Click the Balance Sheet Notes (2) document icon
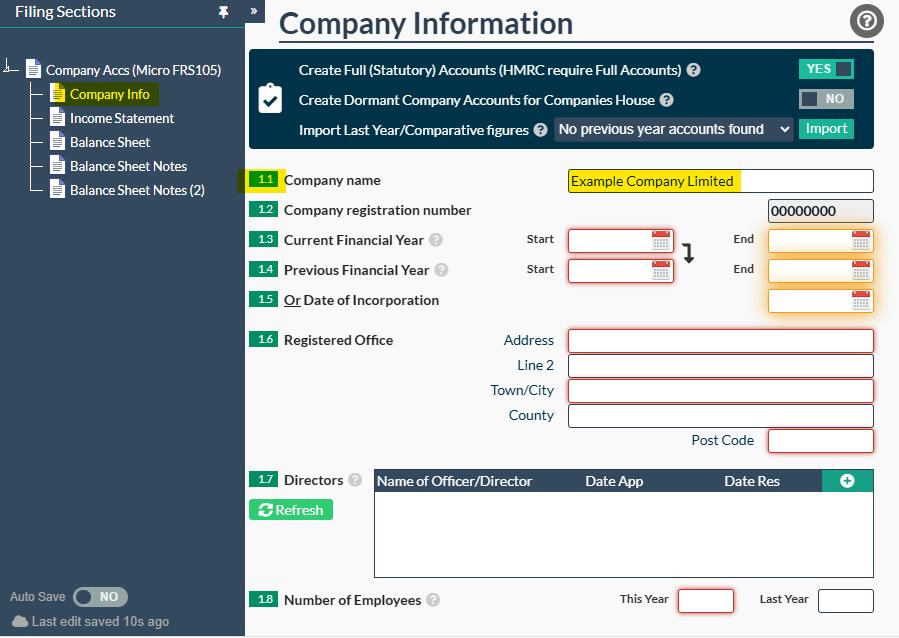The width and height of the screenshot is (899, 638). click(x=57, y=189)
